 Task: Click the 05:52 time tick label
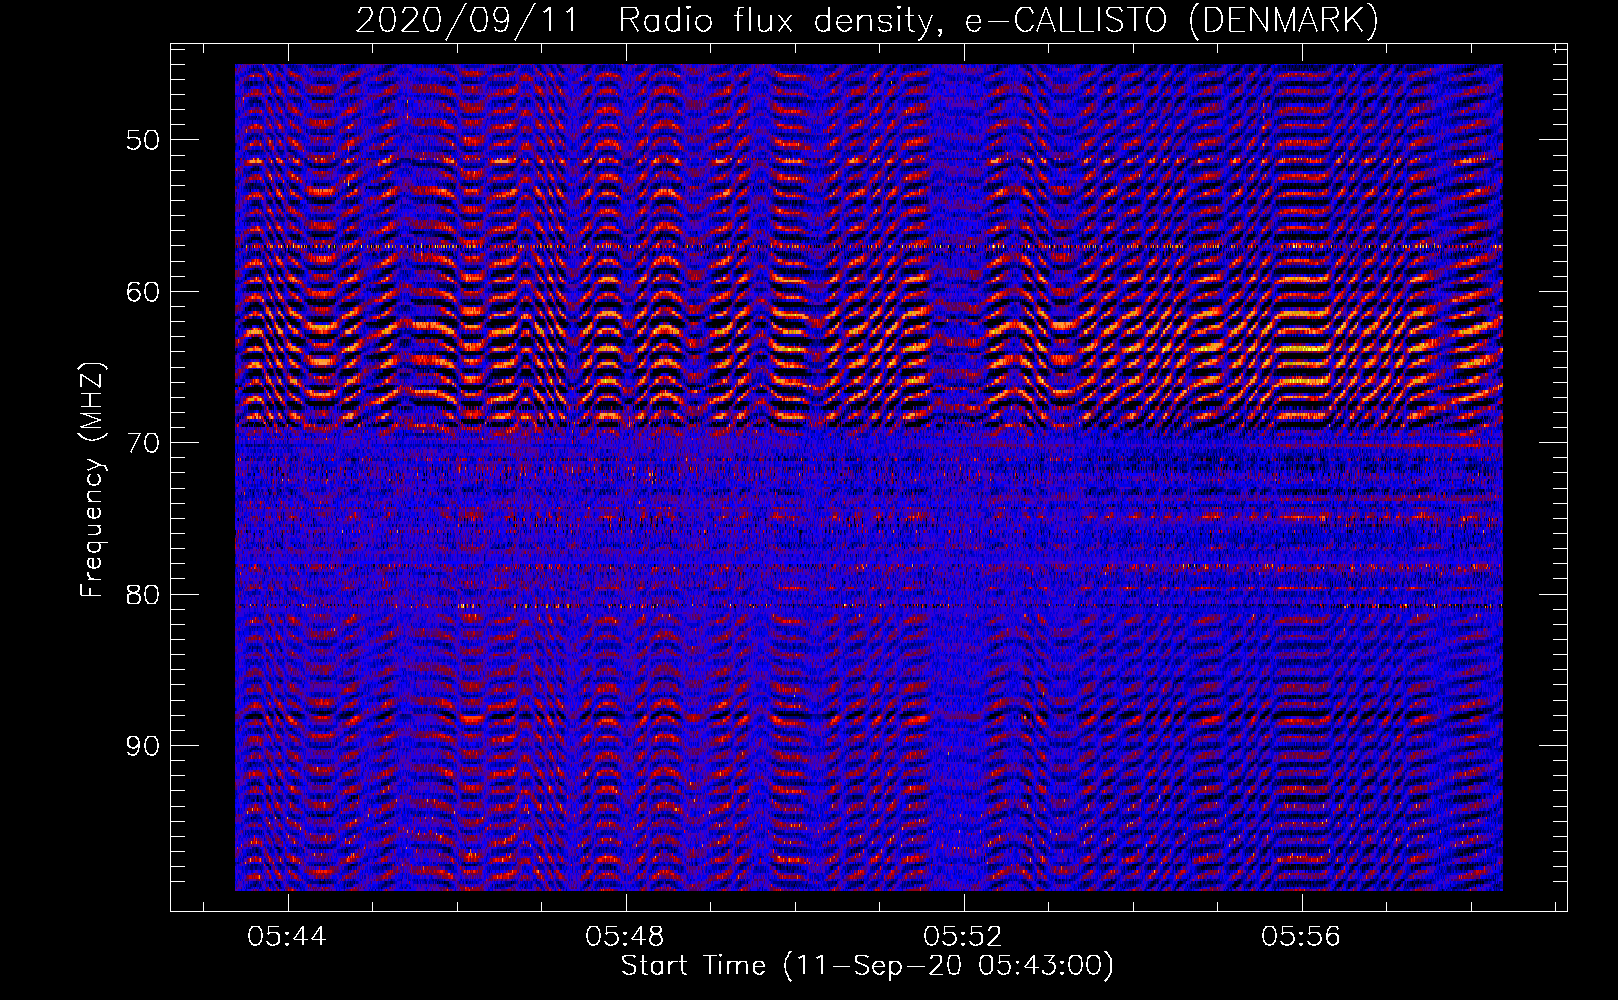click(x=964, y=937)
